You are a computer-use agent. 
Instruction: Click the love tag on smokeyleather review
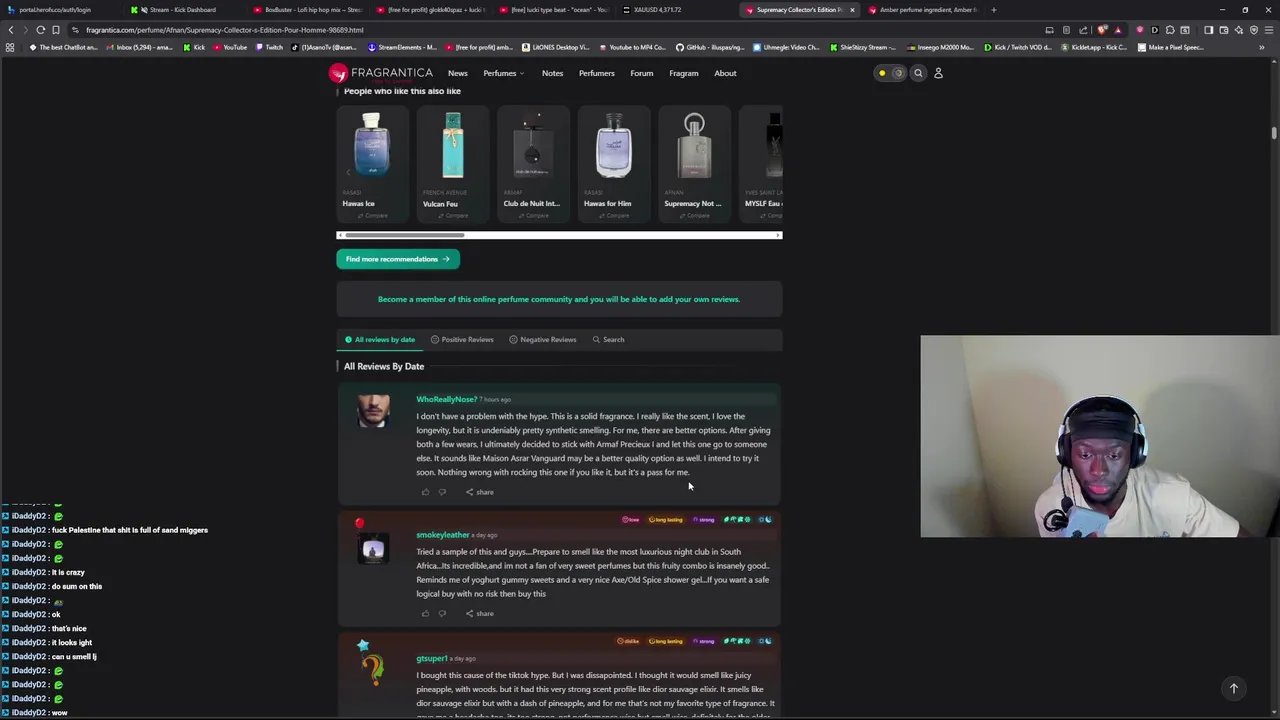(631, 520)
